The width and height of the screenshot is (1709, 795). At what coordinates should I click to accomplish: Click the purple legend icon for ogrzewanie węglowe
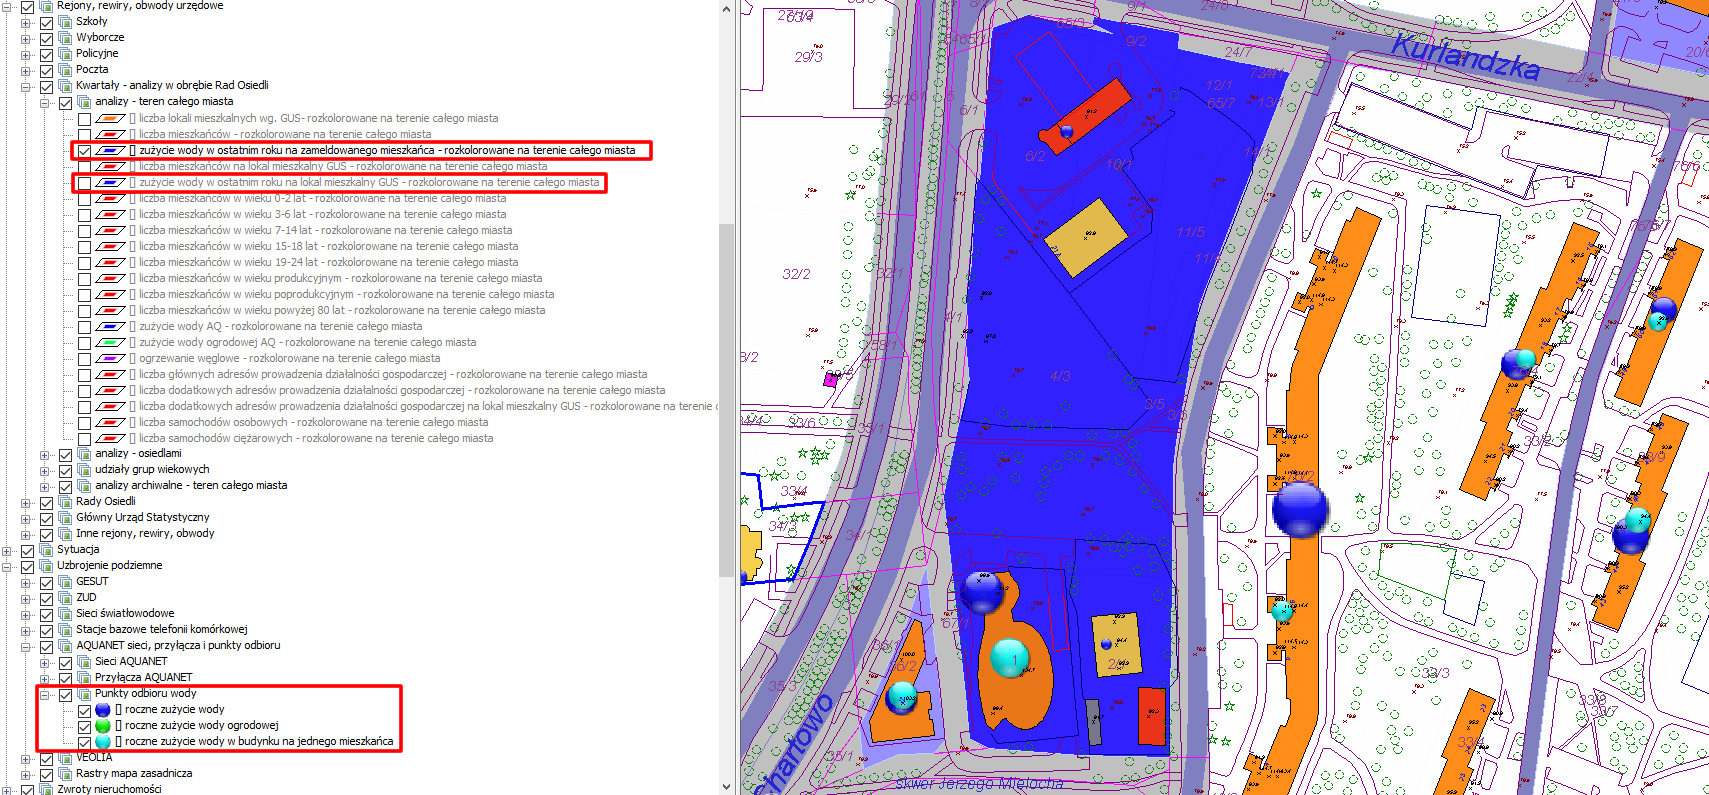click(110, 359)
